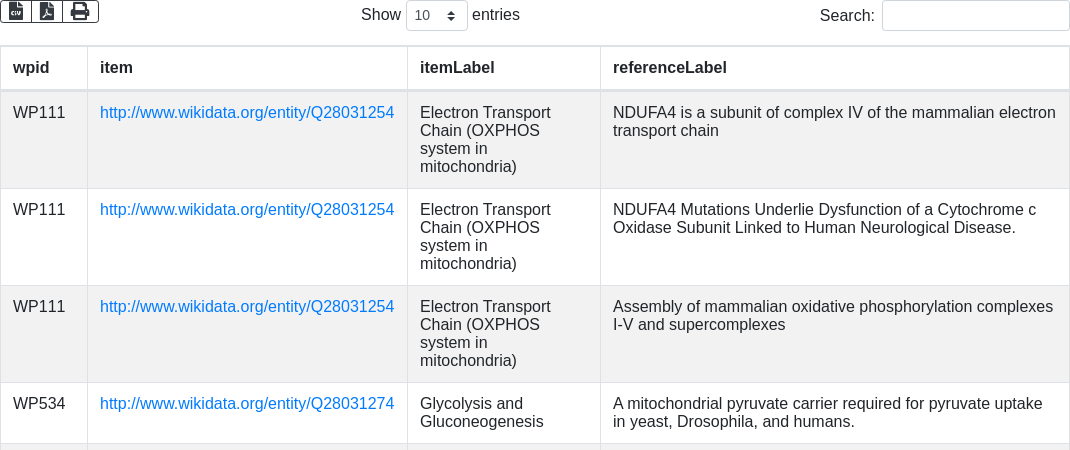Open first row Q28031254 Wikidata link
Screen dimensions: 1070x450
pos(247,113)
